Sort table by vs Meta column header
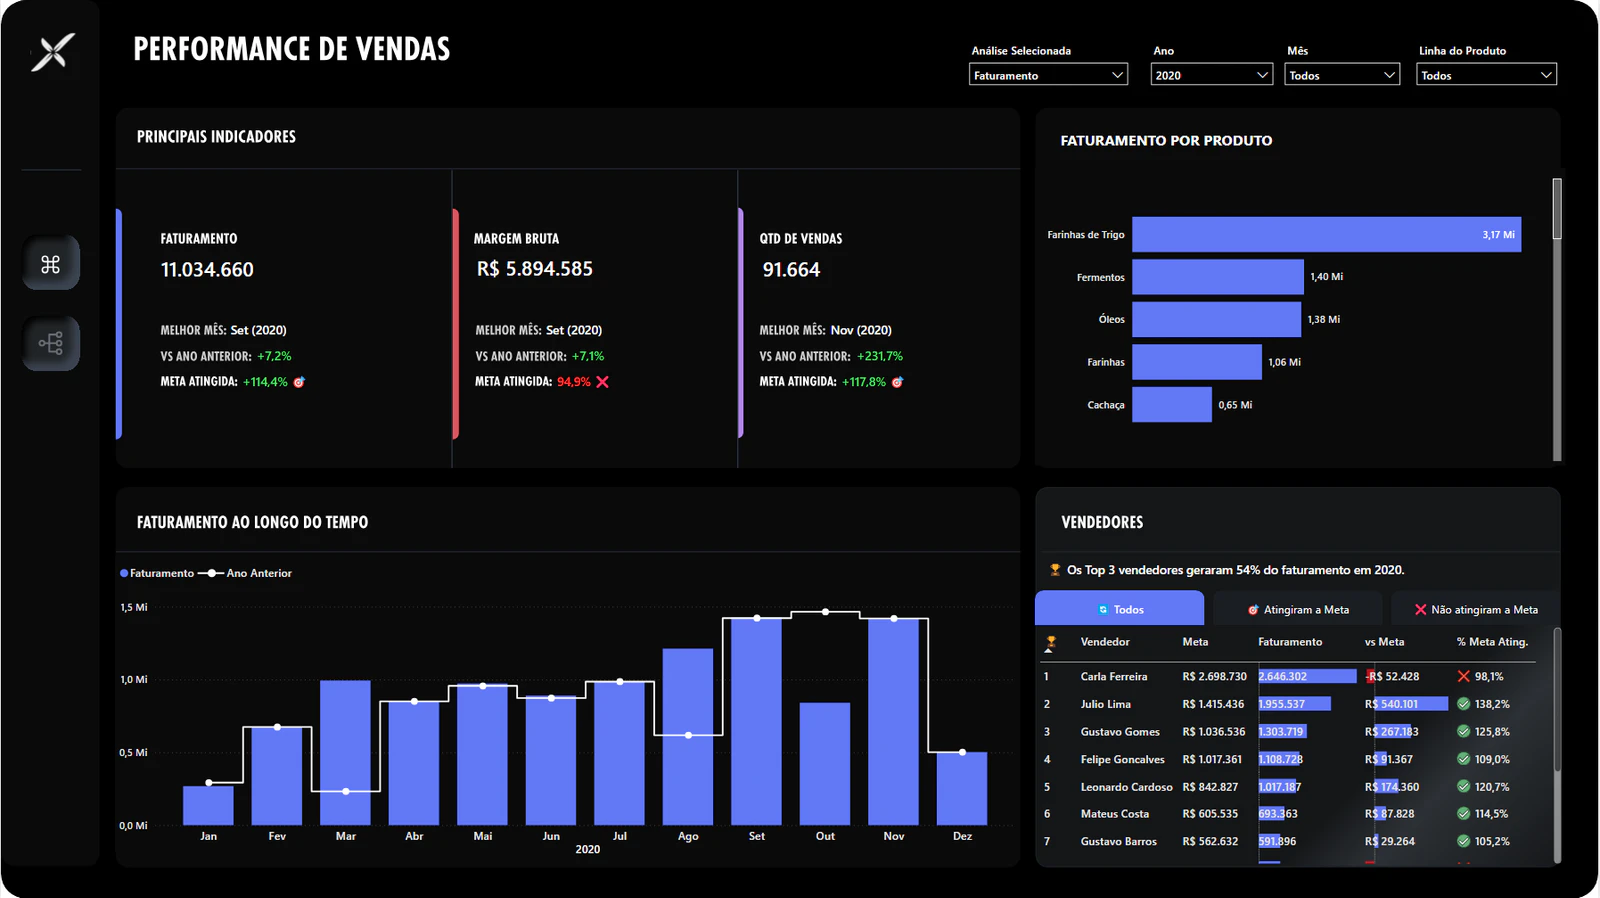Viewport: 1600px width, 898px height. coord(1384,642)
